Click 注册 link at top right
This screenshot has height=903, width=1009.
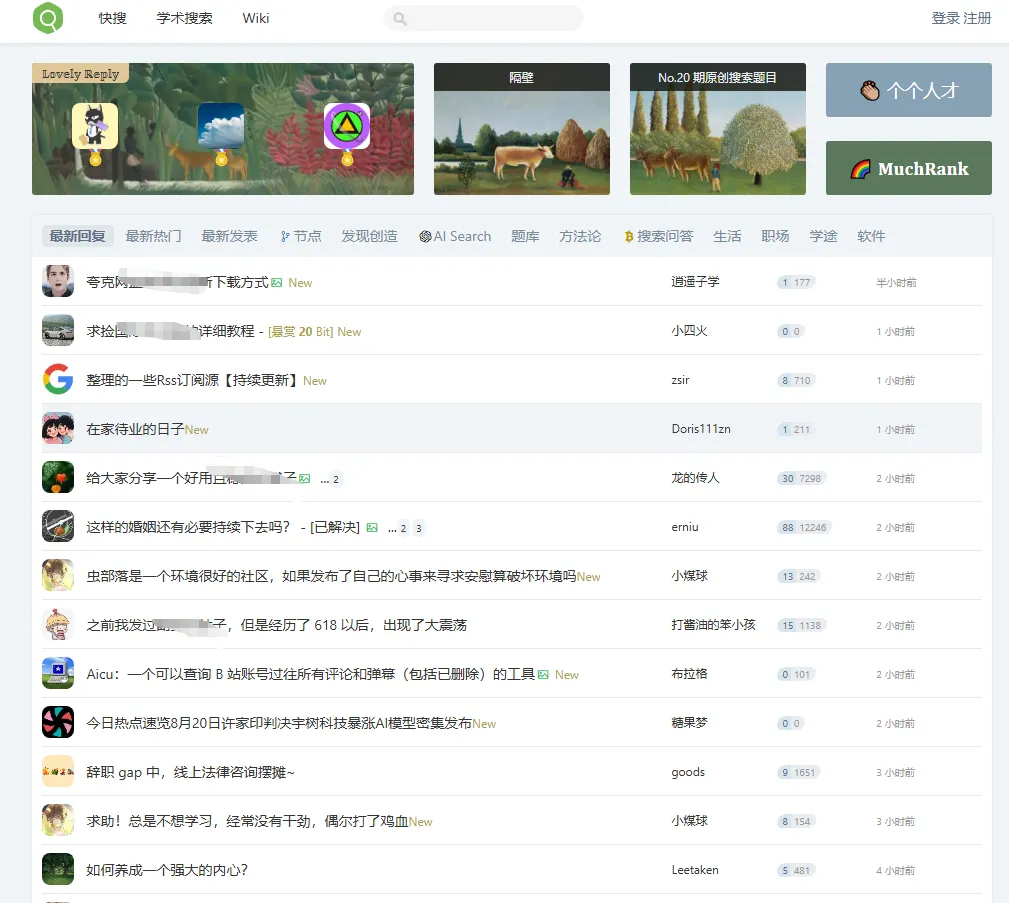(977, 18)
